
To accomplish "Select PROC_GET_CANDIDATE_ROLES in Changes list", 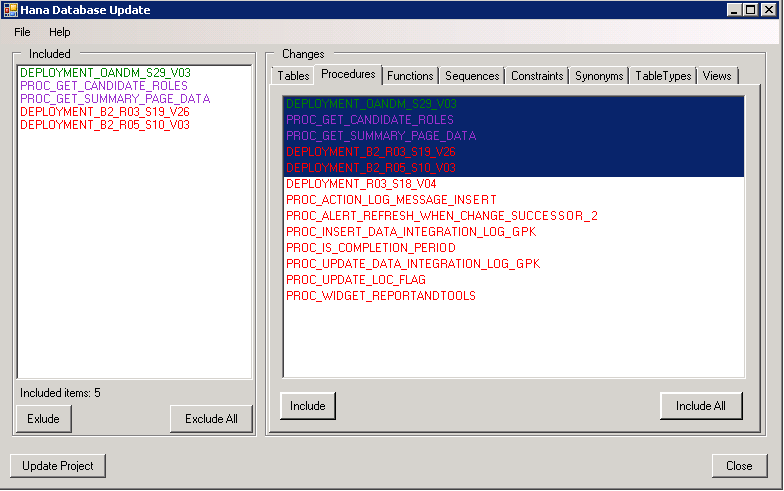I will tap(514, 120).
